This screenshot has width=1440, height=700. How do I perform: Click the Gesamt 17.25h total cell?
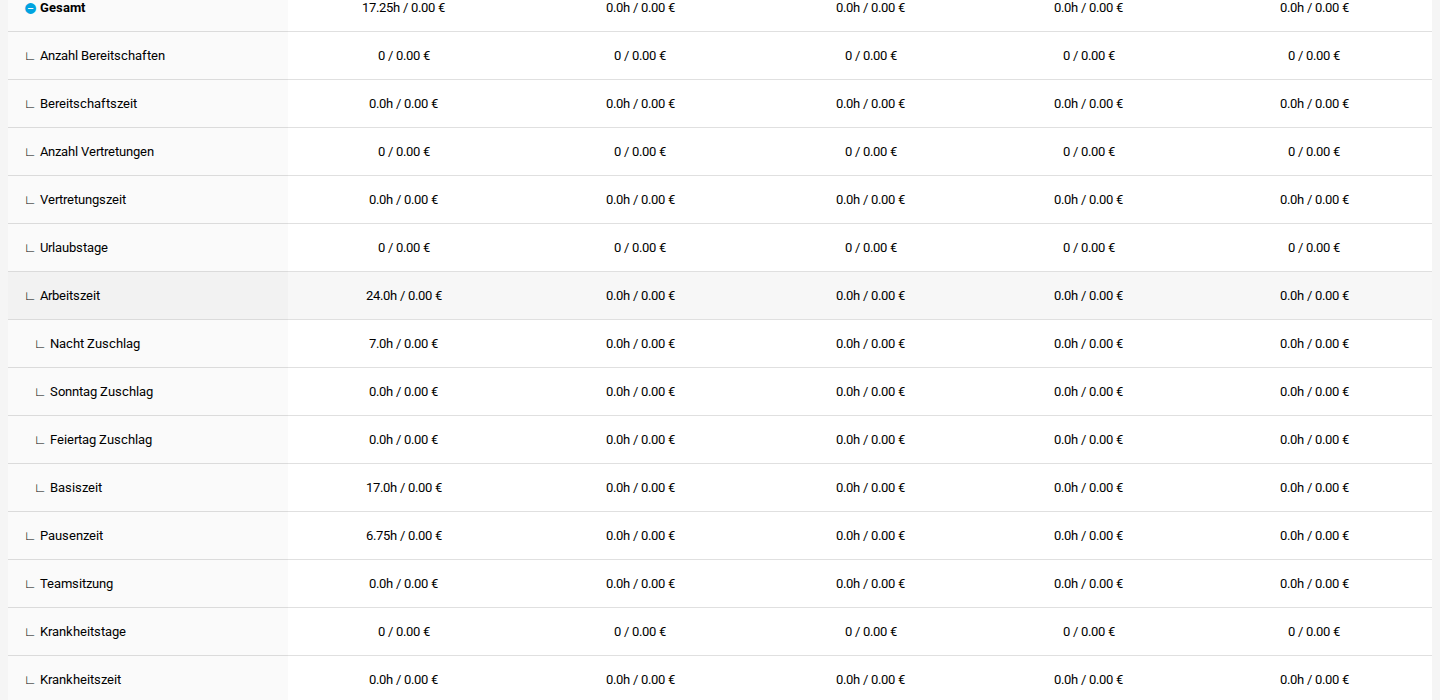(404, 8)
